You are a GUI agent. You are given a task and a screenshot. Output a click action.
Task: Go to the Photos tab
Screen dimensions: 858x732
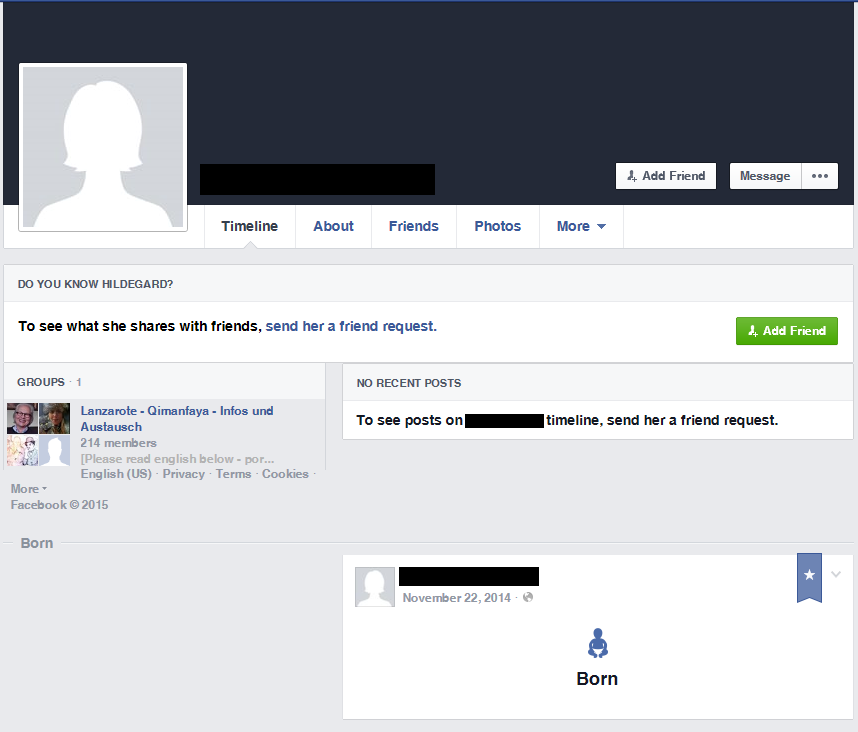pyautogui.click(x=497, y=226)
